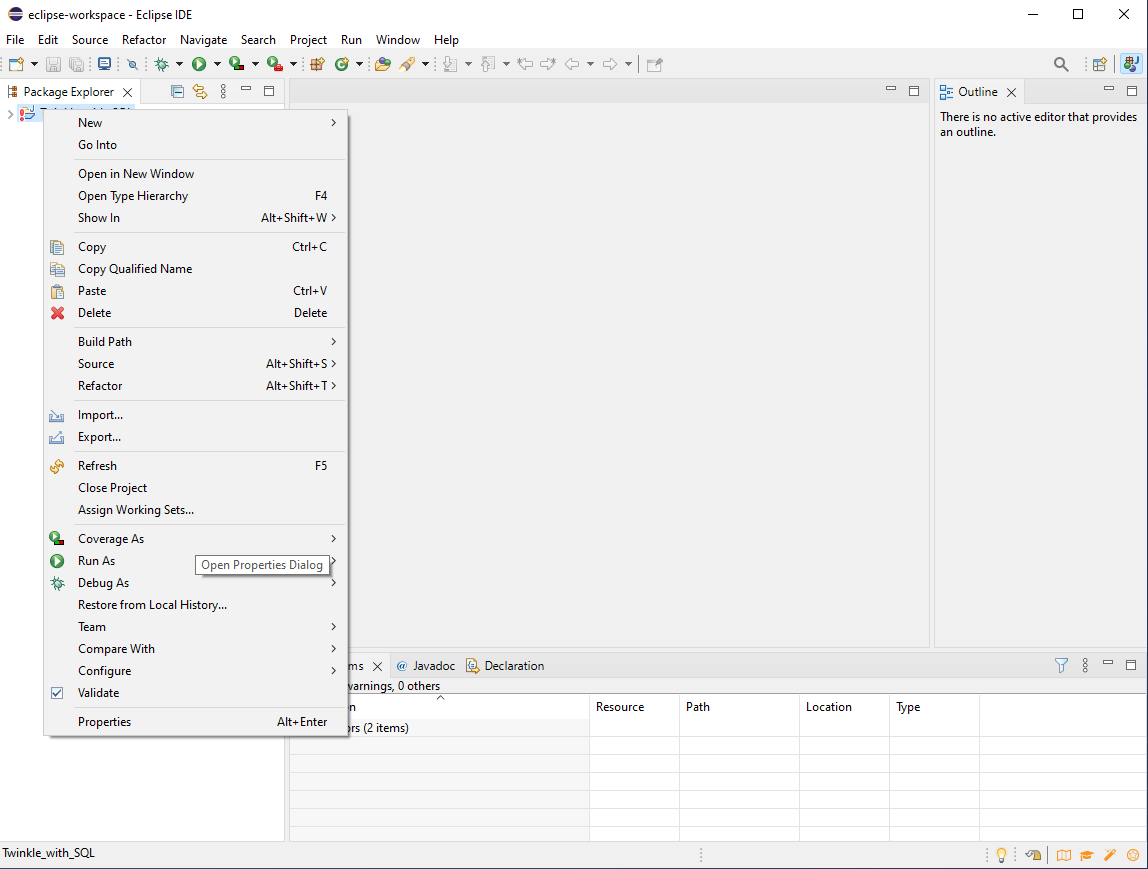This screenshot has width=1148, height=869.
Task: Switch to the Javadoc tab
Action: (426, 665)
